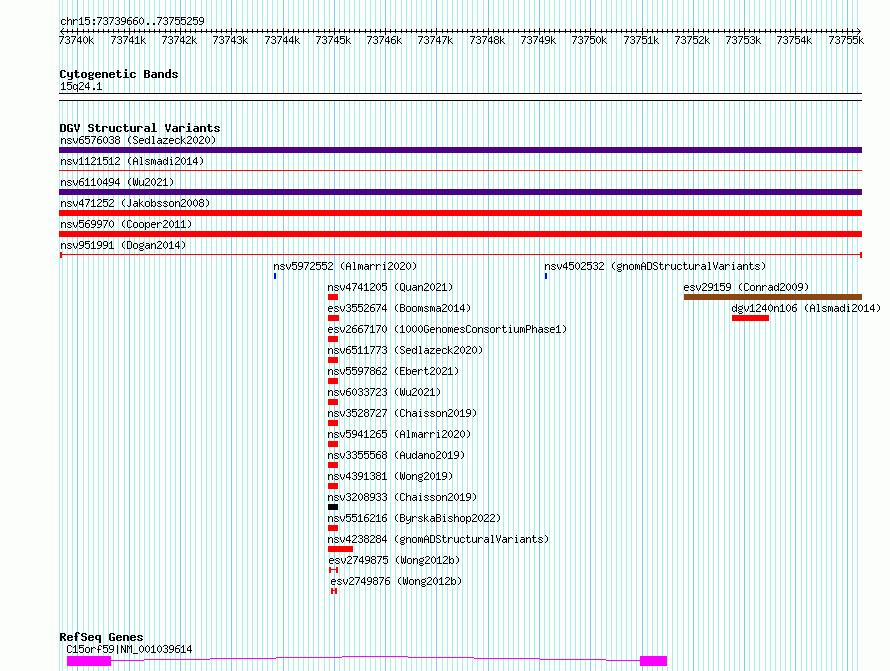The width and height of the screenshot is (890, 671).
Task: Open the nsv6110494 (Wu2021) variant entry
Action: click(x=117, y=182)
